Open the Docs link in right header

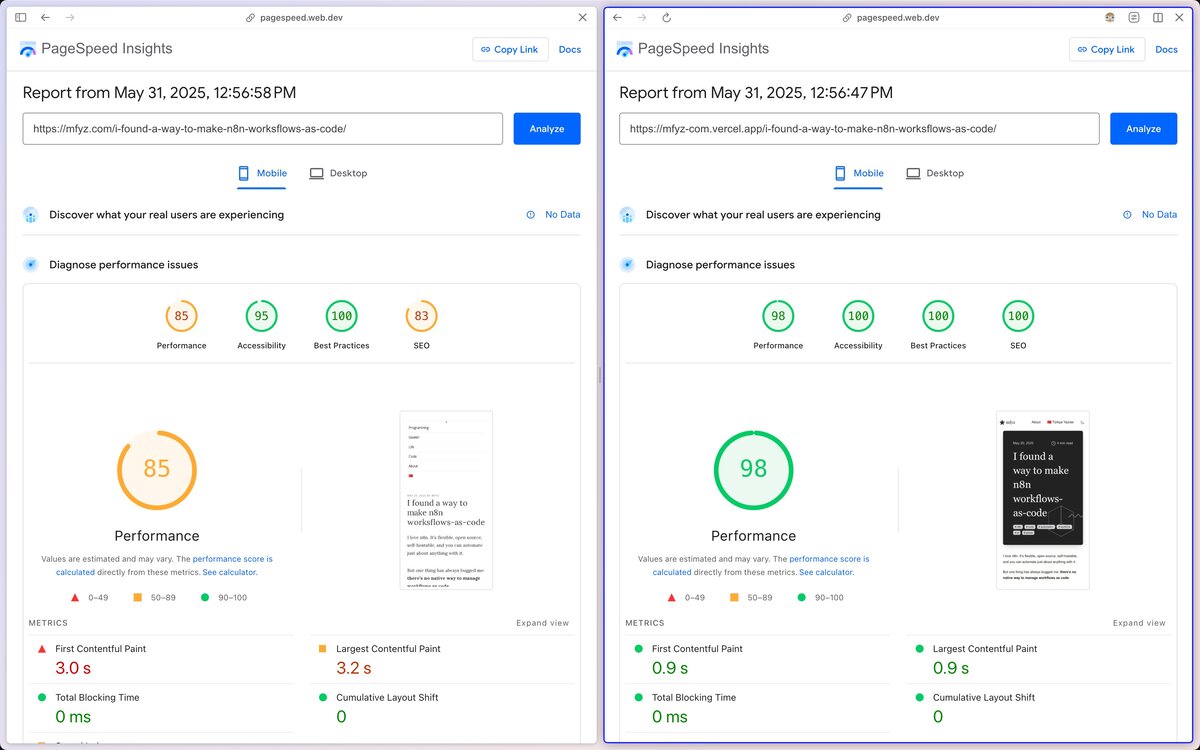(1166, 49)
